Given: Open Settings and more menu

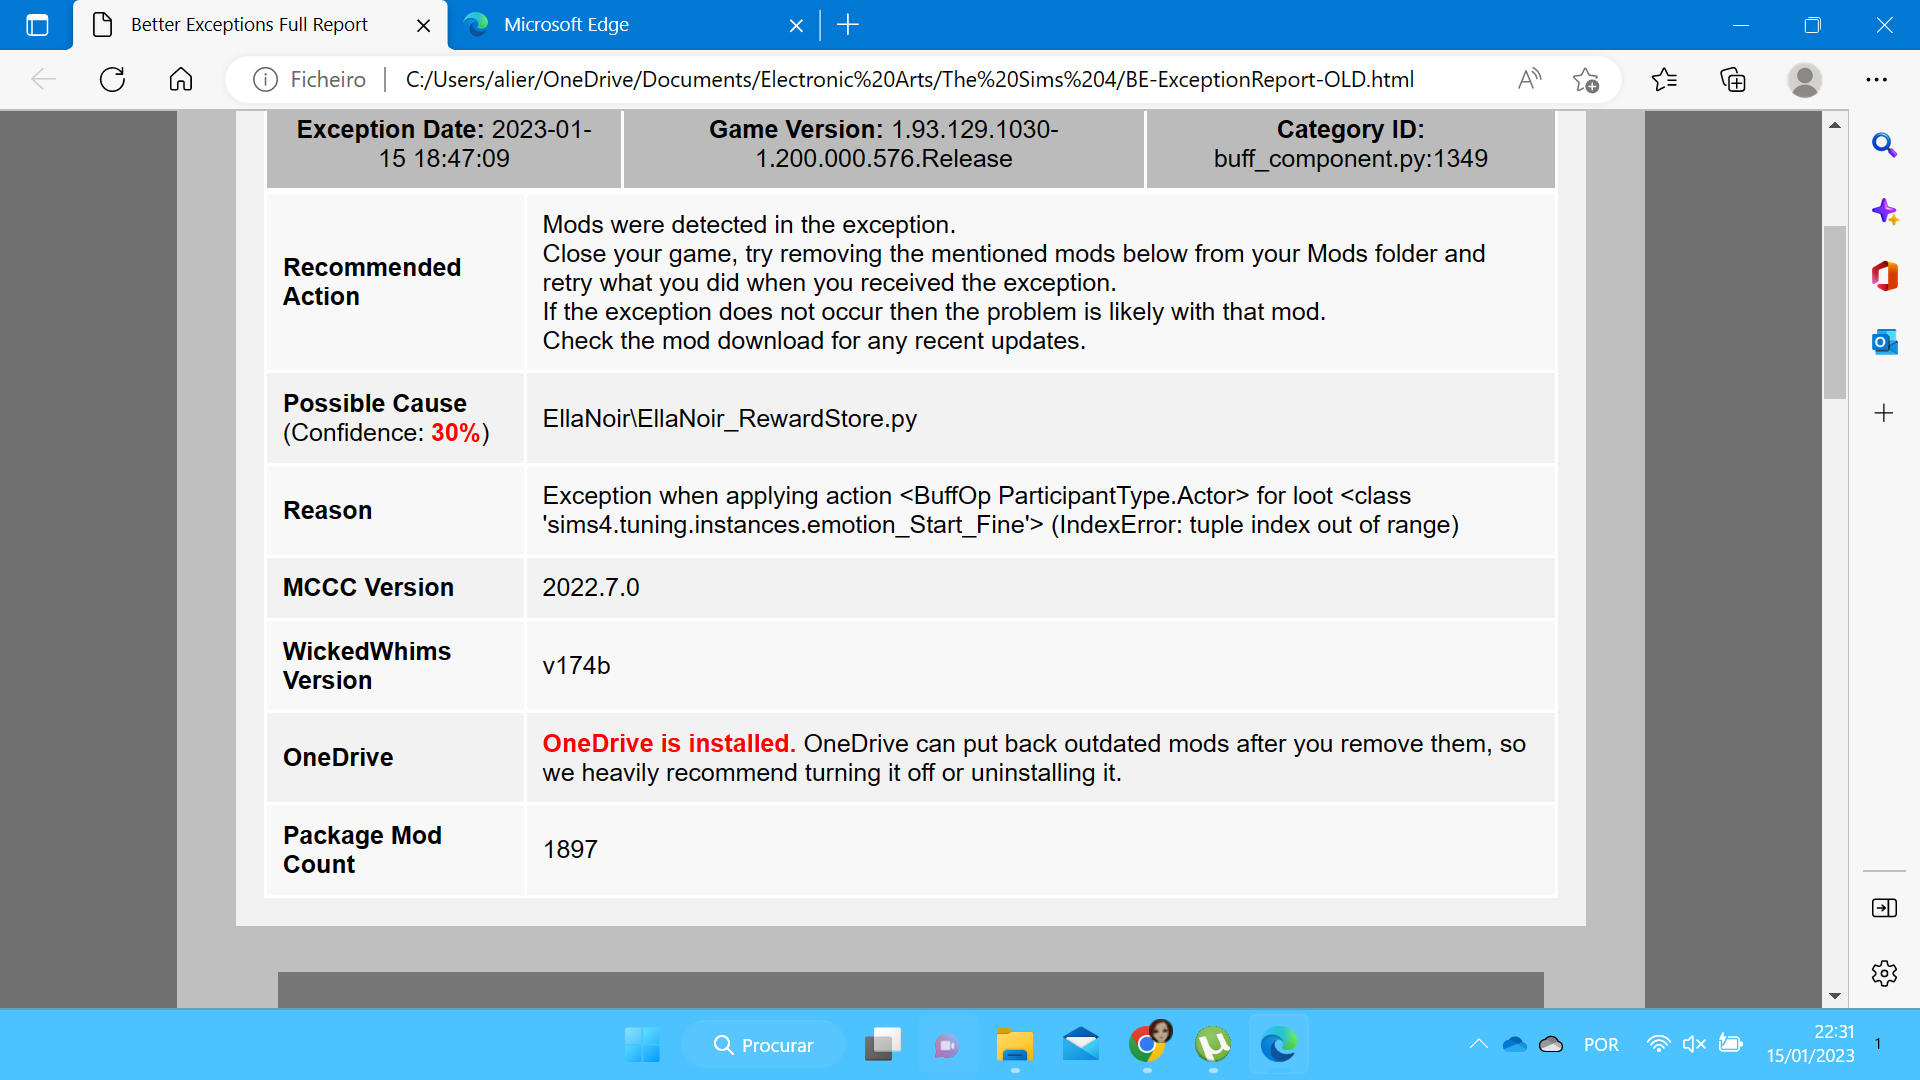Looking at the screenshot, I should click(1877, 79).
